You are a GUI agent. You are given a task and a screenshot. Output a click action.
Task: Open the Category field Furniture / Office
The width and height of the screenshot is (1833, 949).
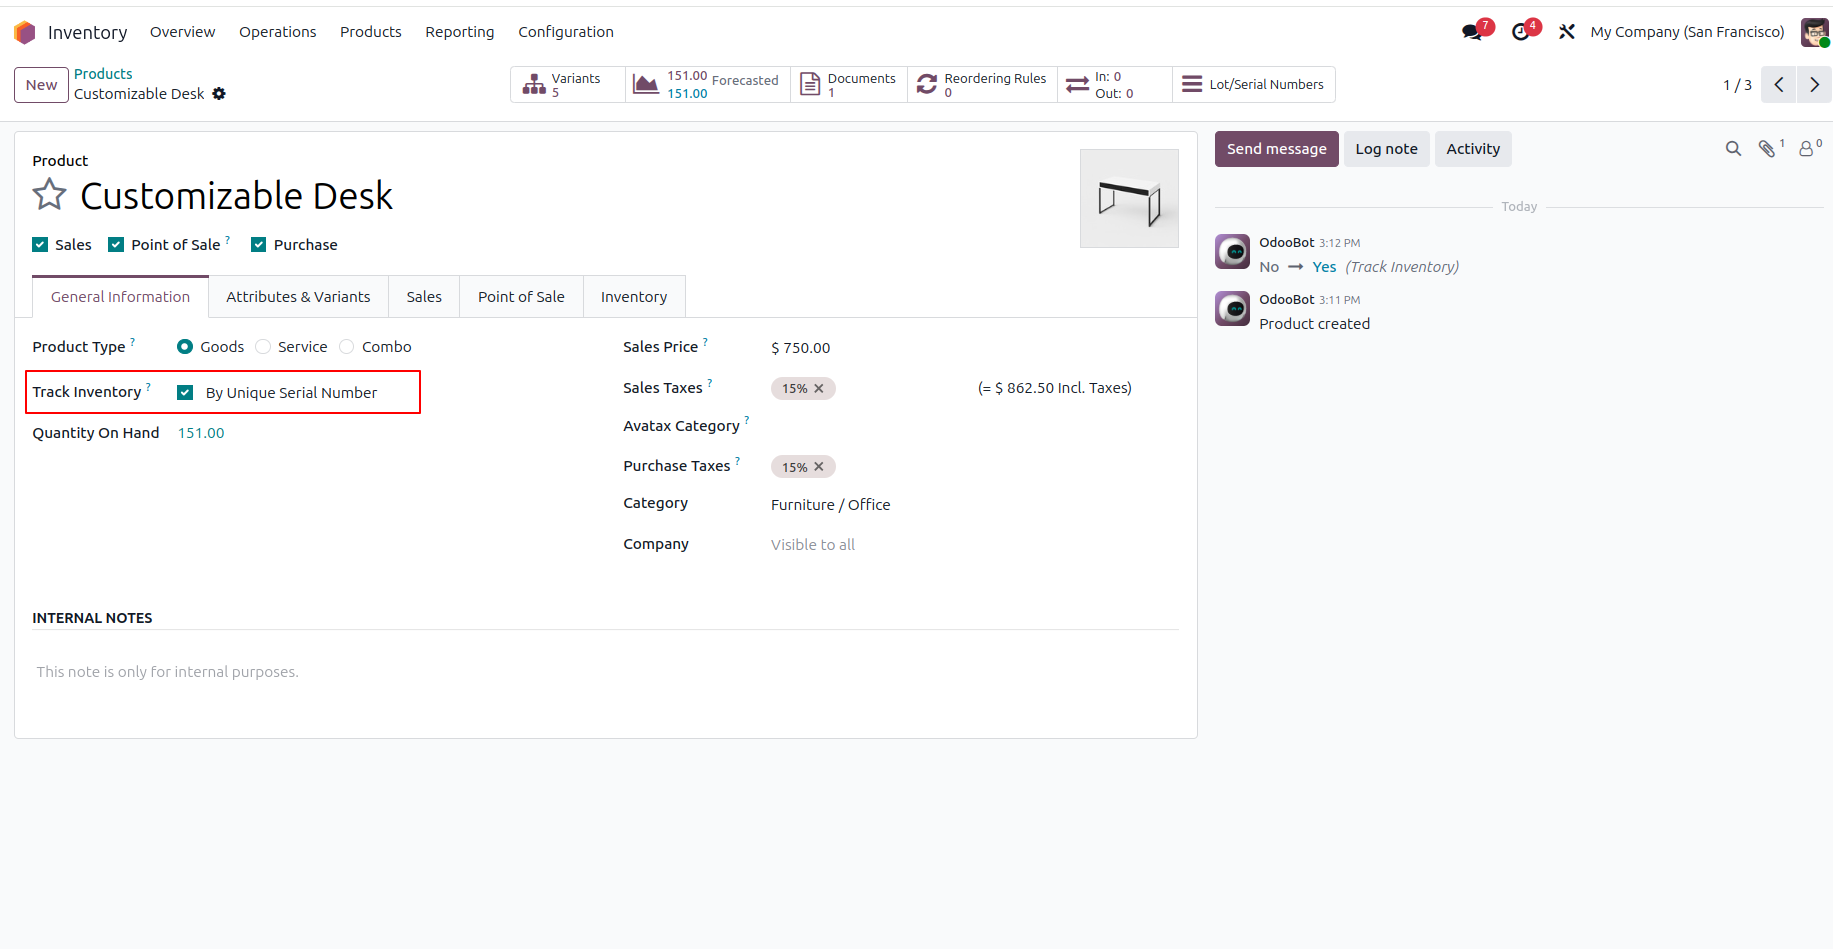pos(830,505)
